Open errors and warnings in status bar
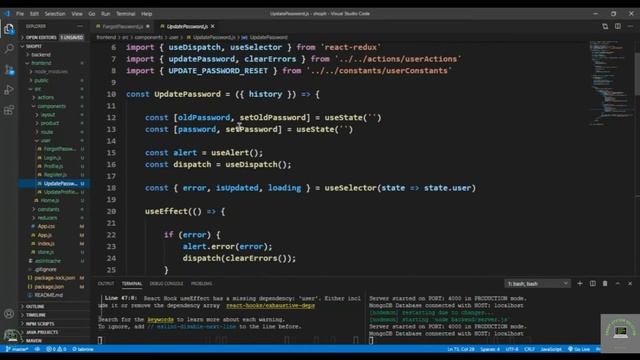This screenshot has width=640, height=360. pyautogui.click(x=56, y=349)
